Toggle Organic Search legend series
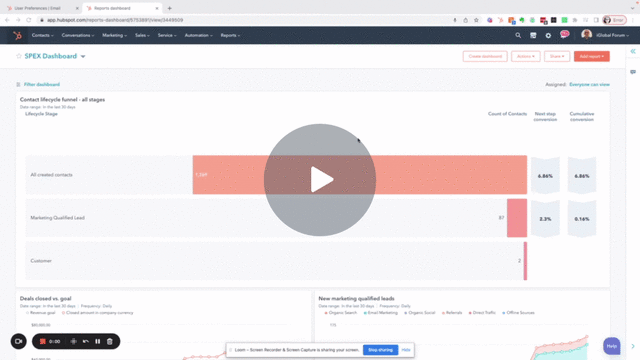 (340, 313)
